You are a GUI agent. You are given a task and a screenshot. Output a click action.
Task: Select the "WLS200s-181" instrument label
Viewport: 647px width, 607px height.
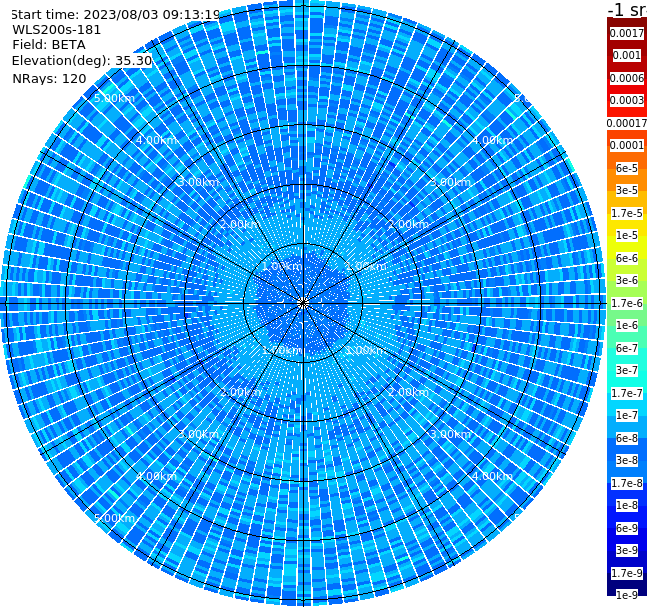point(57,30)
